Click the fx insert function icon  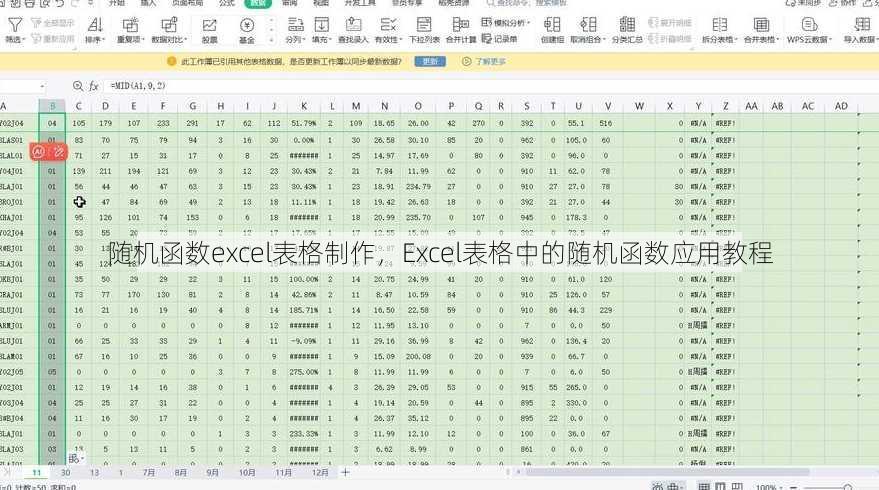coord(94,86)
